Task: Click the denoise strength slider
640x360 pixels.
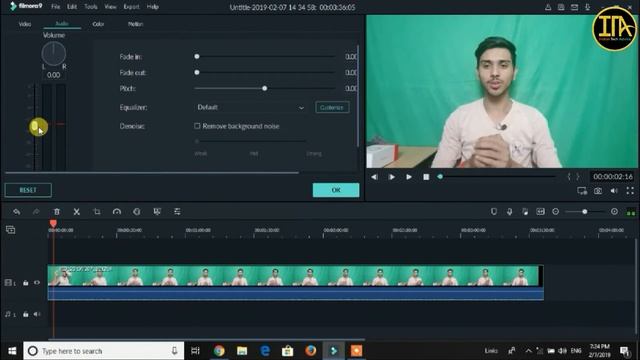Action: coord(251,141)
